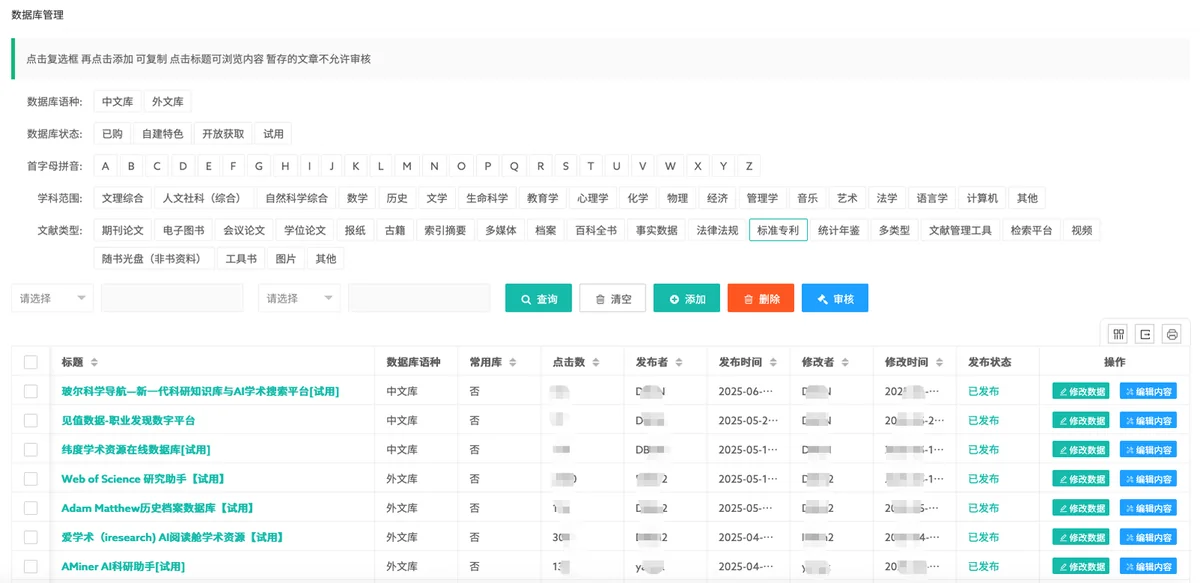The height and width of the screenshot is (583, 1200).
Task: Select 计算机 subject scope
Action: 981,198
